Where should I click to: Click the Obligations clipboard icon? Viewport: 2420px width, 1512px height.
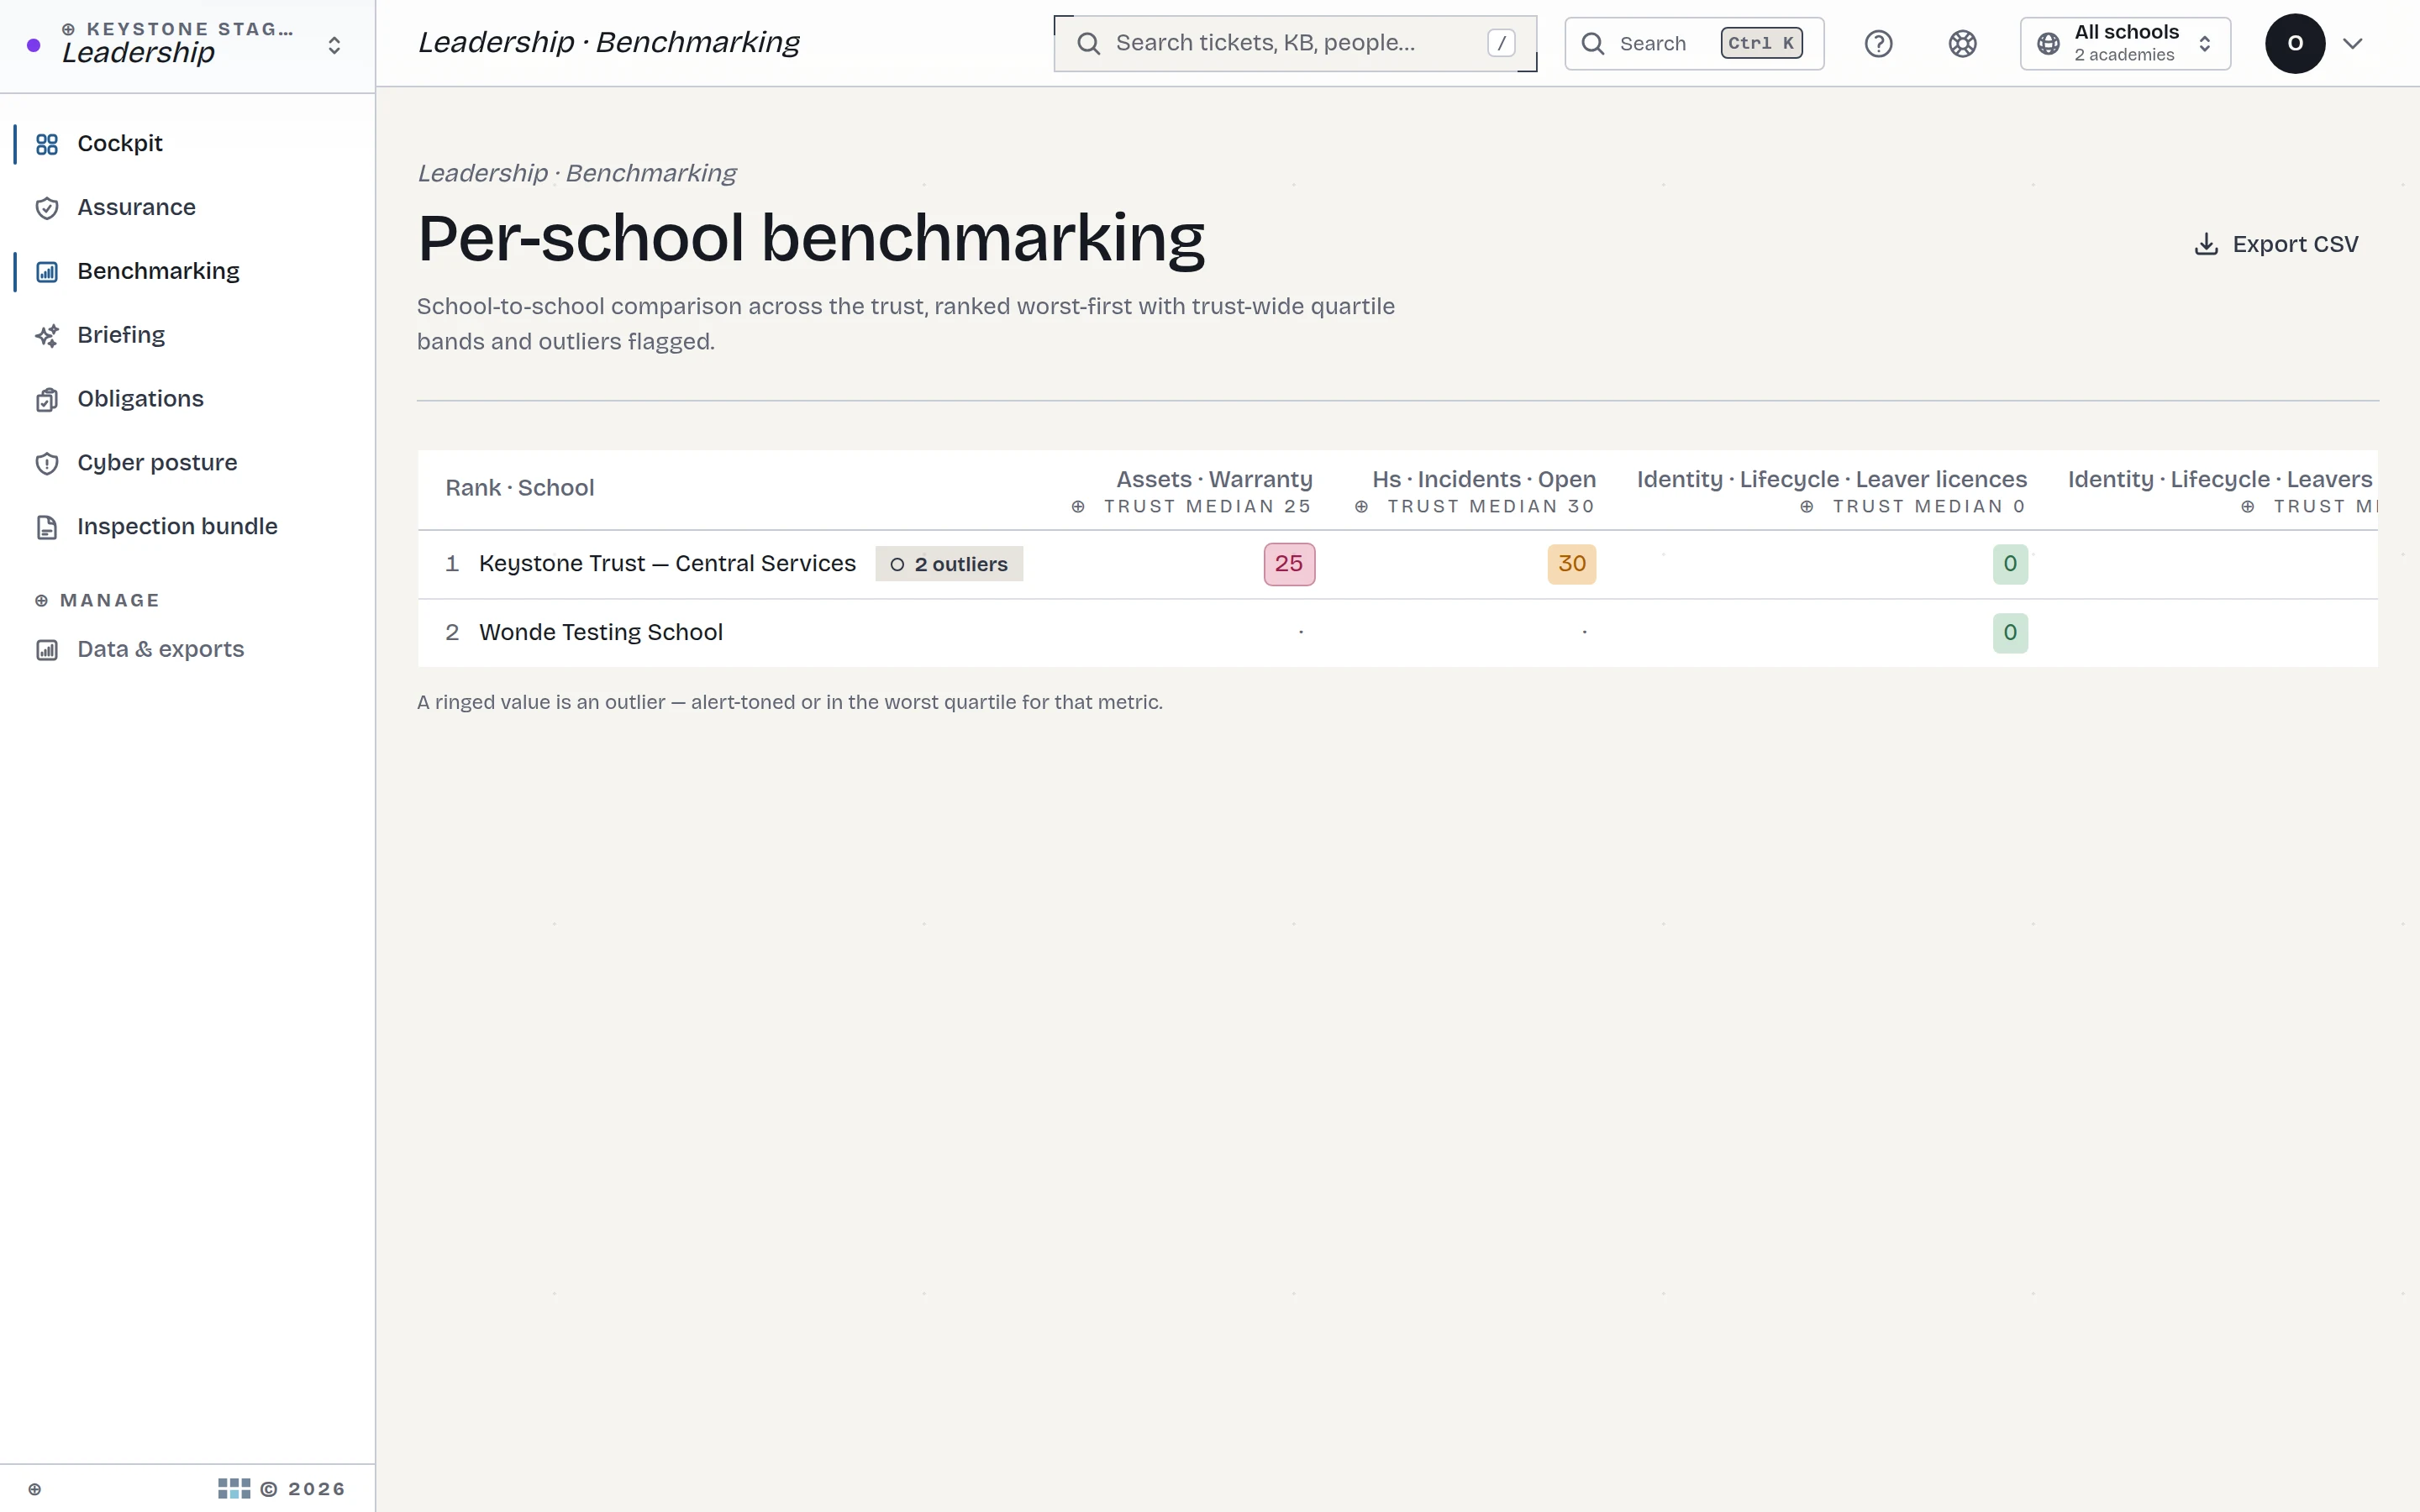point(47,400)
